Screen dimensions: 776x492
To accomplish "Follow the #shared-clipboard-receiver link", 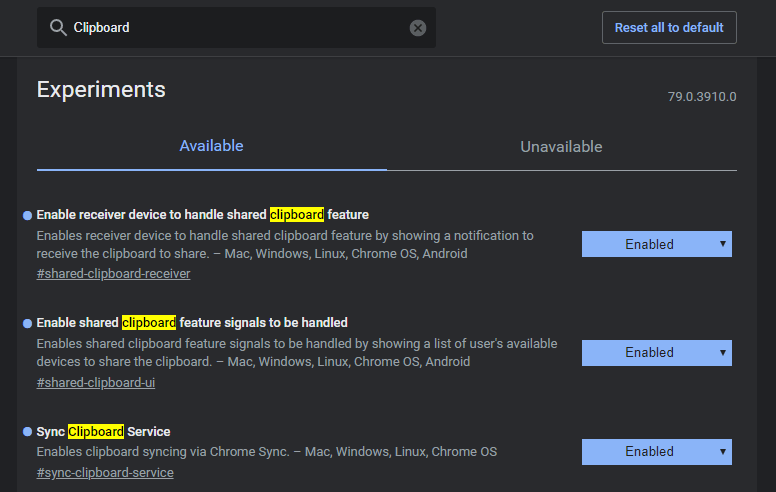I will (x=113, y=273).
